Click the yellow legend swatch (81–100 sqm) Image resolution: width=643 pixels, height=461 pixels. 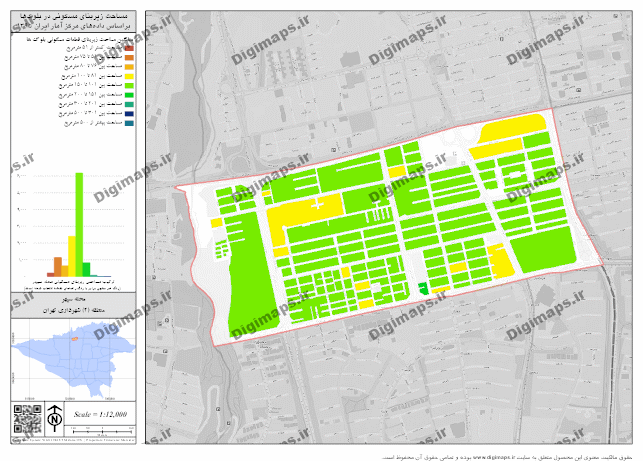pos(129,76)
